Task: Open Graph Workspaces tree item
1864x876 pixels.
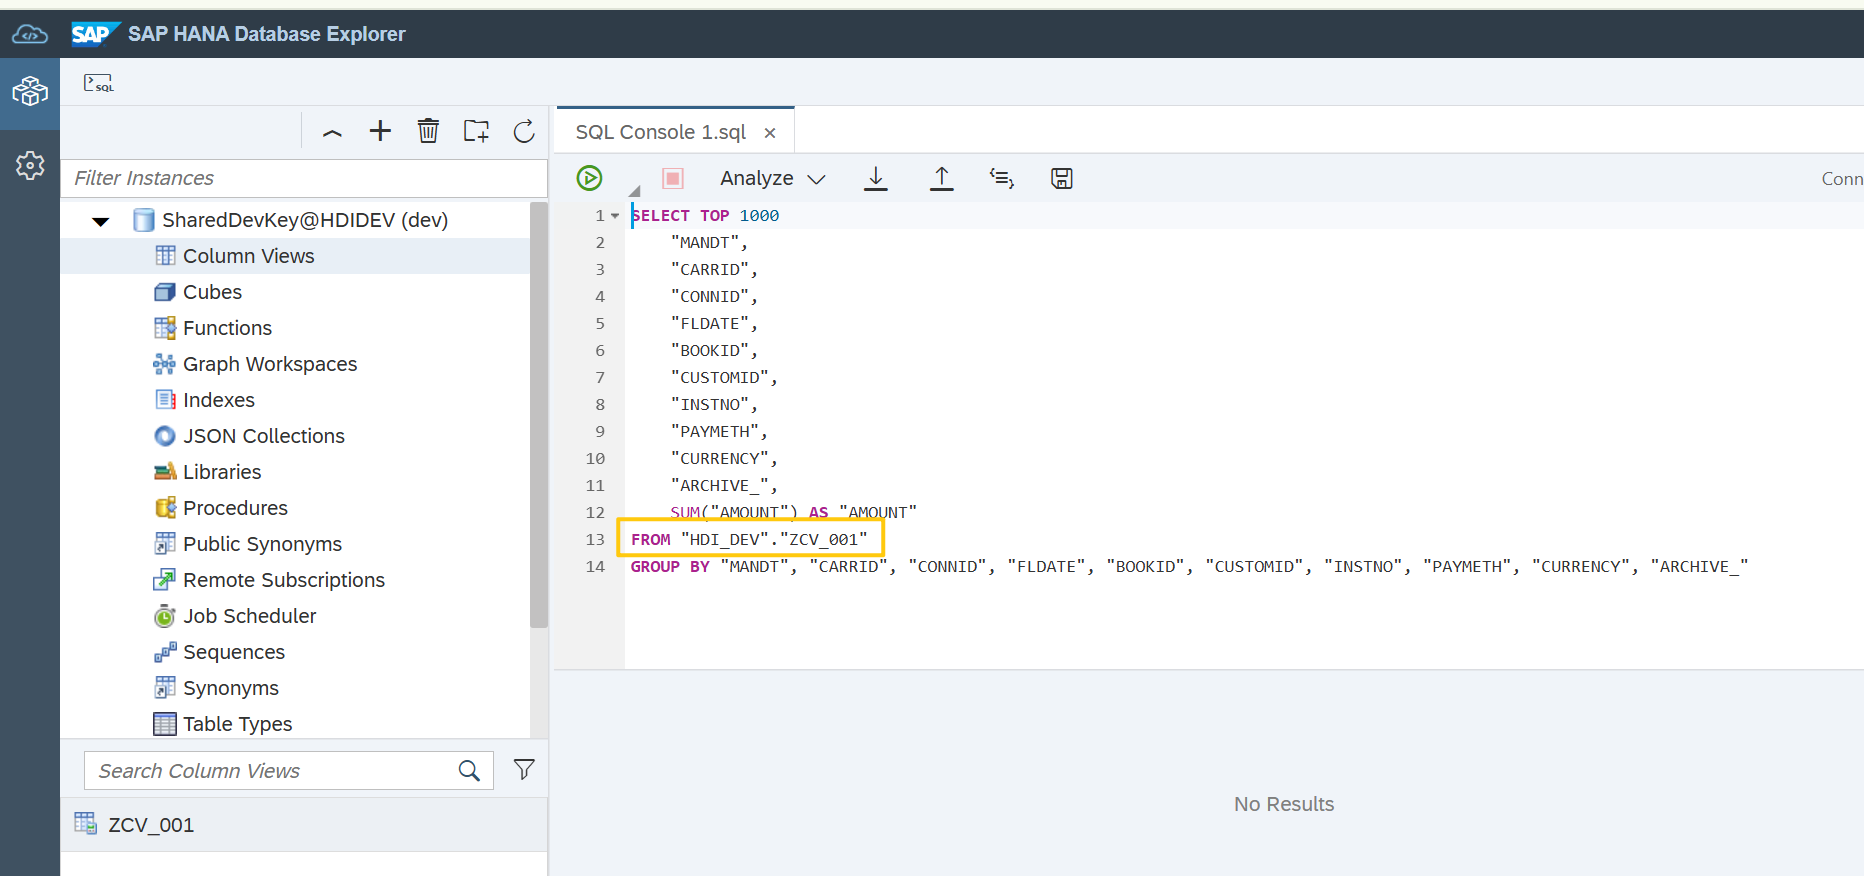Action: pos(270,364)
